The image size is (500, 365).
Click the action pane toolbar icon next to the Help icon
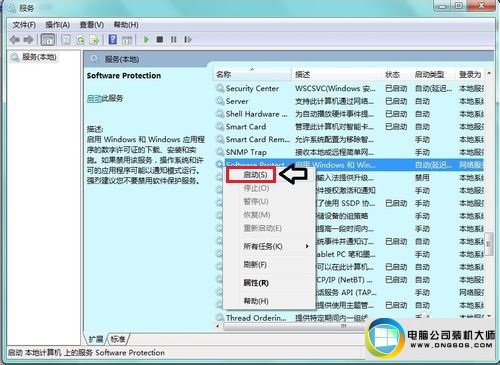[x=127, y=40]
